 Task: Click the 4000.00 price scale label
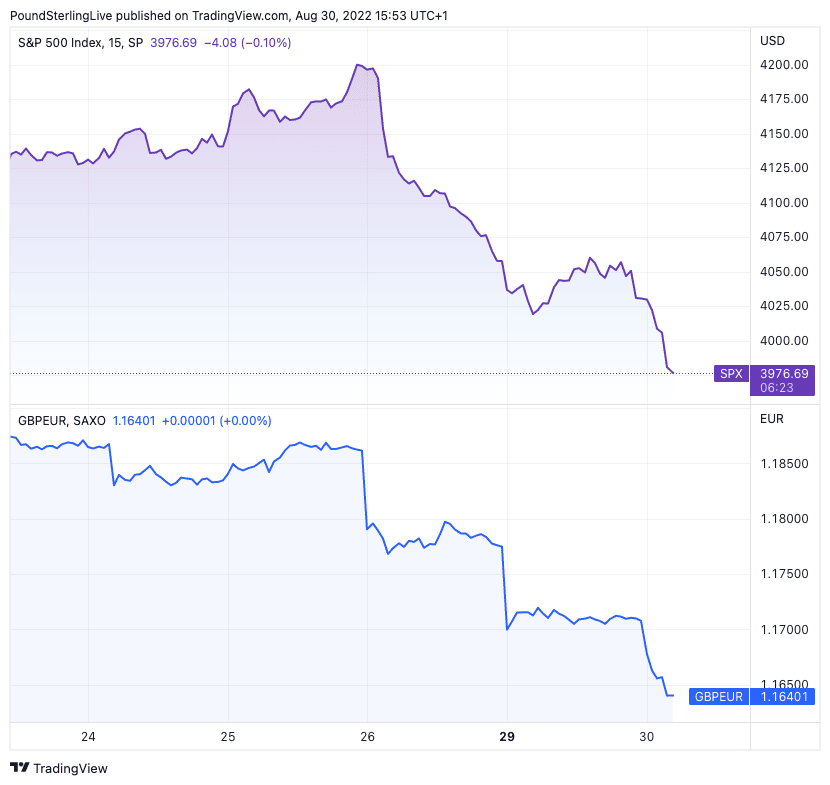coord(784,341)
